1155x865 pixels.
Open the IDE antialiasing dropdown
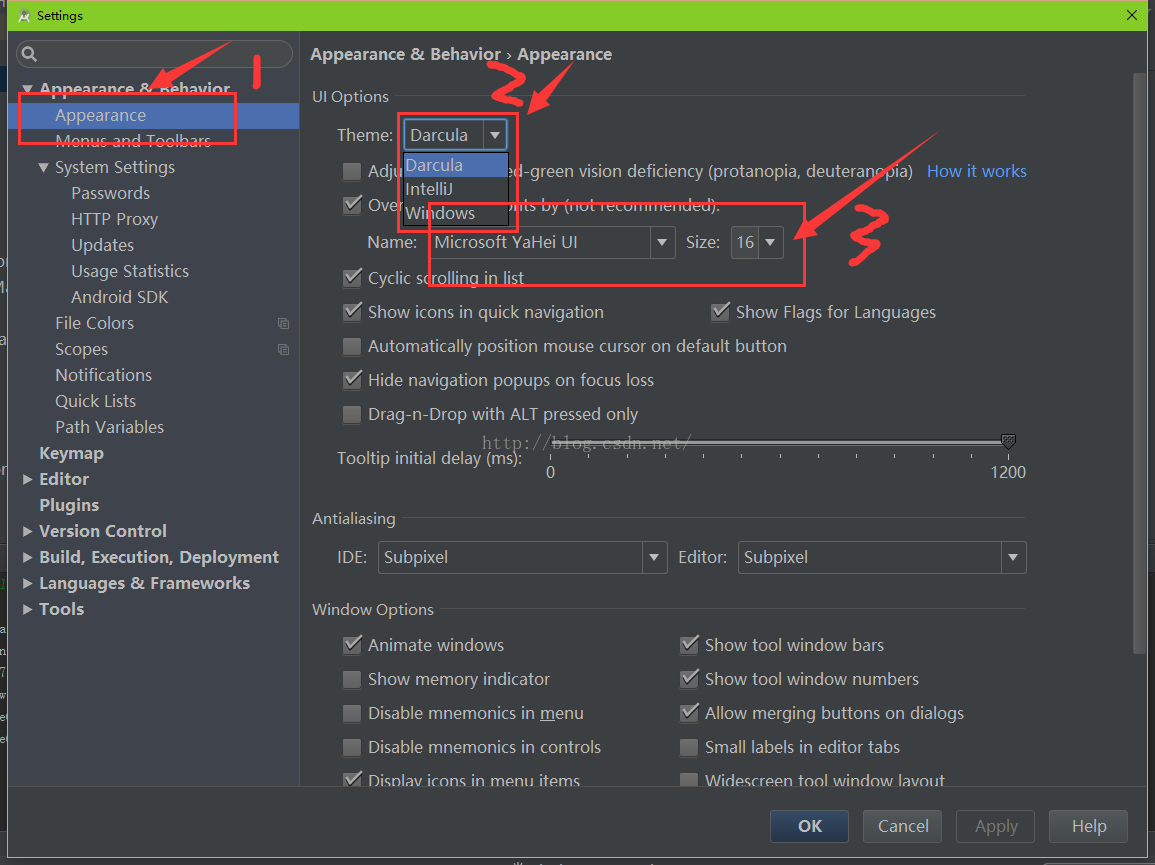653,558
